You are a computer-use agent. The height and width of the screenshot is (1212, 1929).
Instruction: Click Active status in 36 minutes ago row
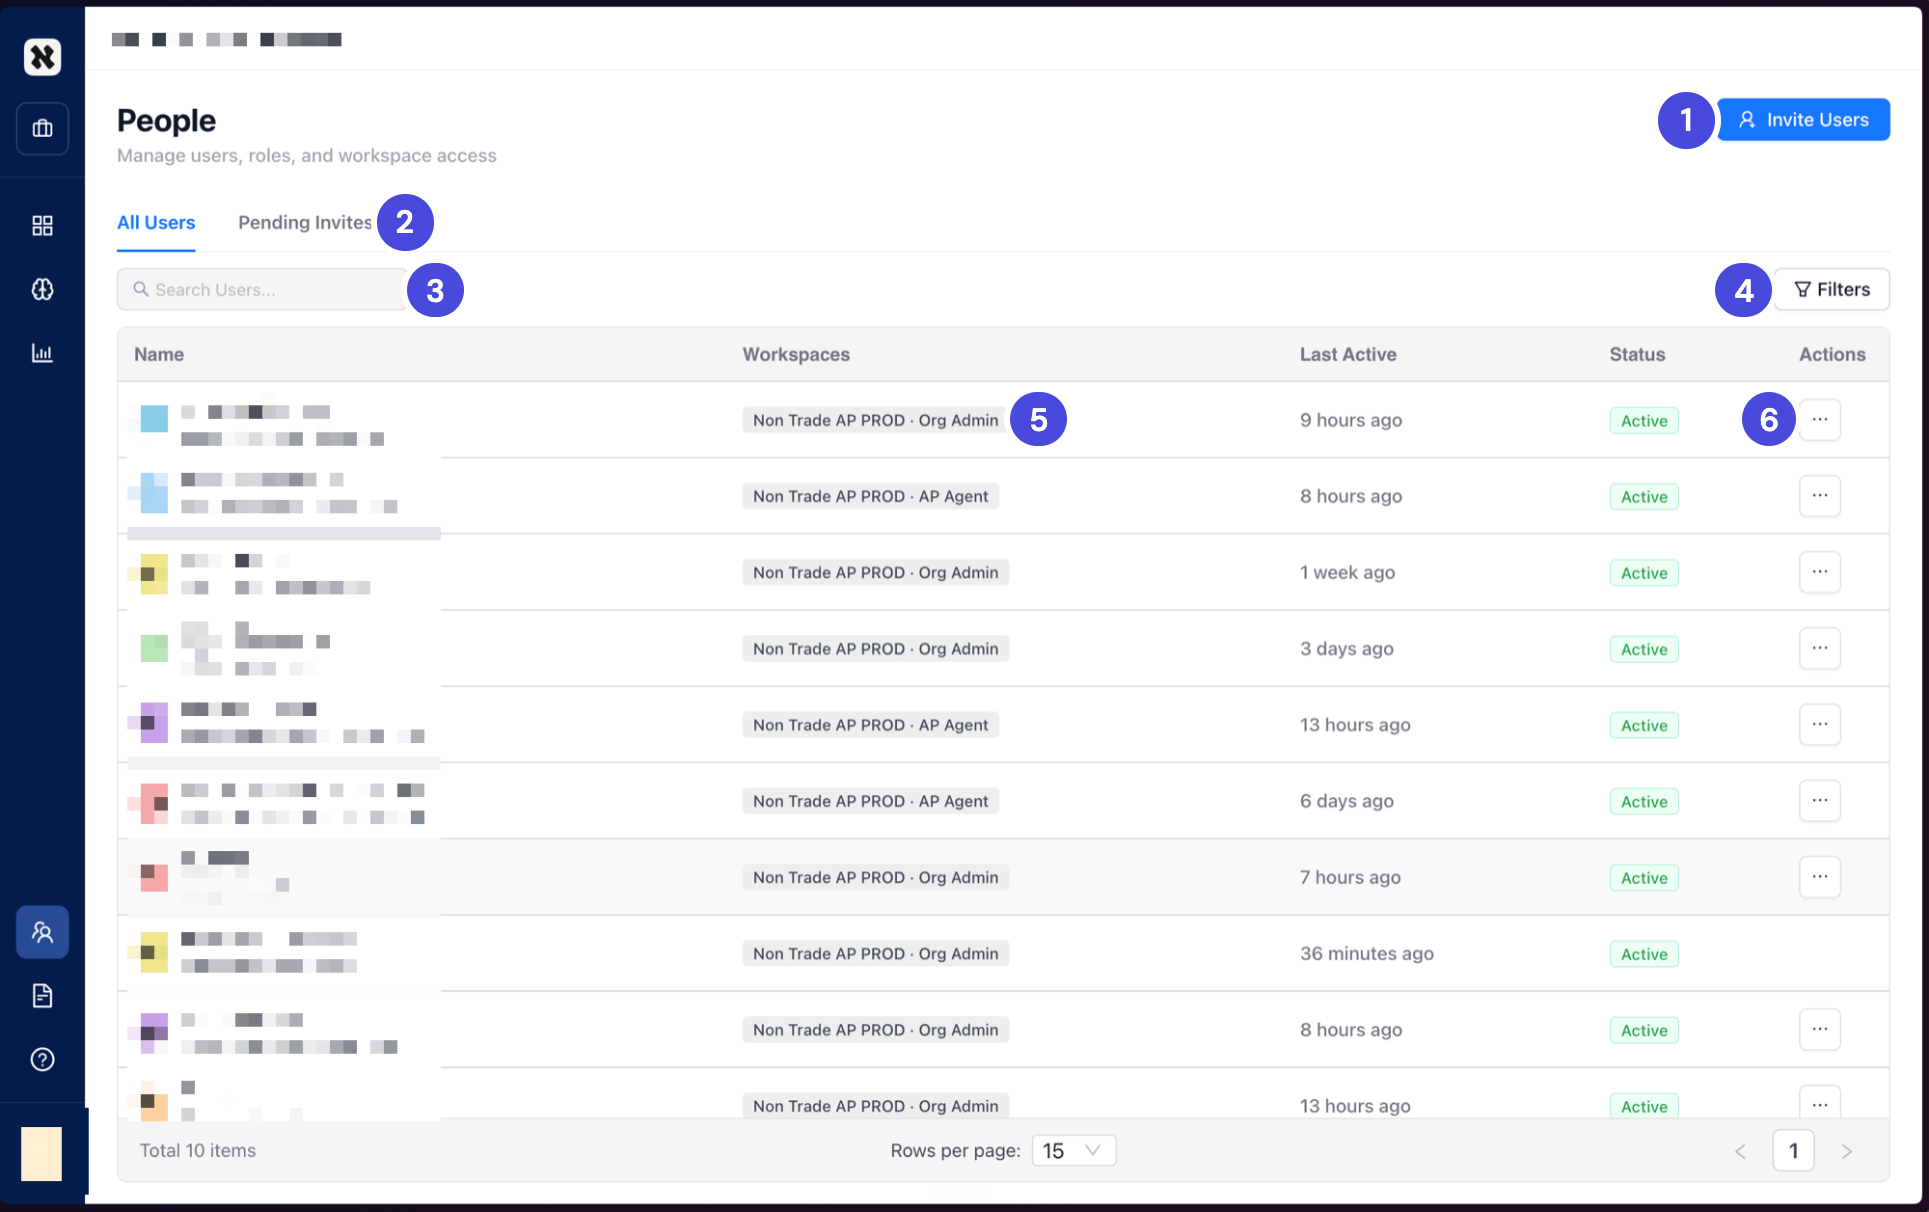click(1644, 954)
